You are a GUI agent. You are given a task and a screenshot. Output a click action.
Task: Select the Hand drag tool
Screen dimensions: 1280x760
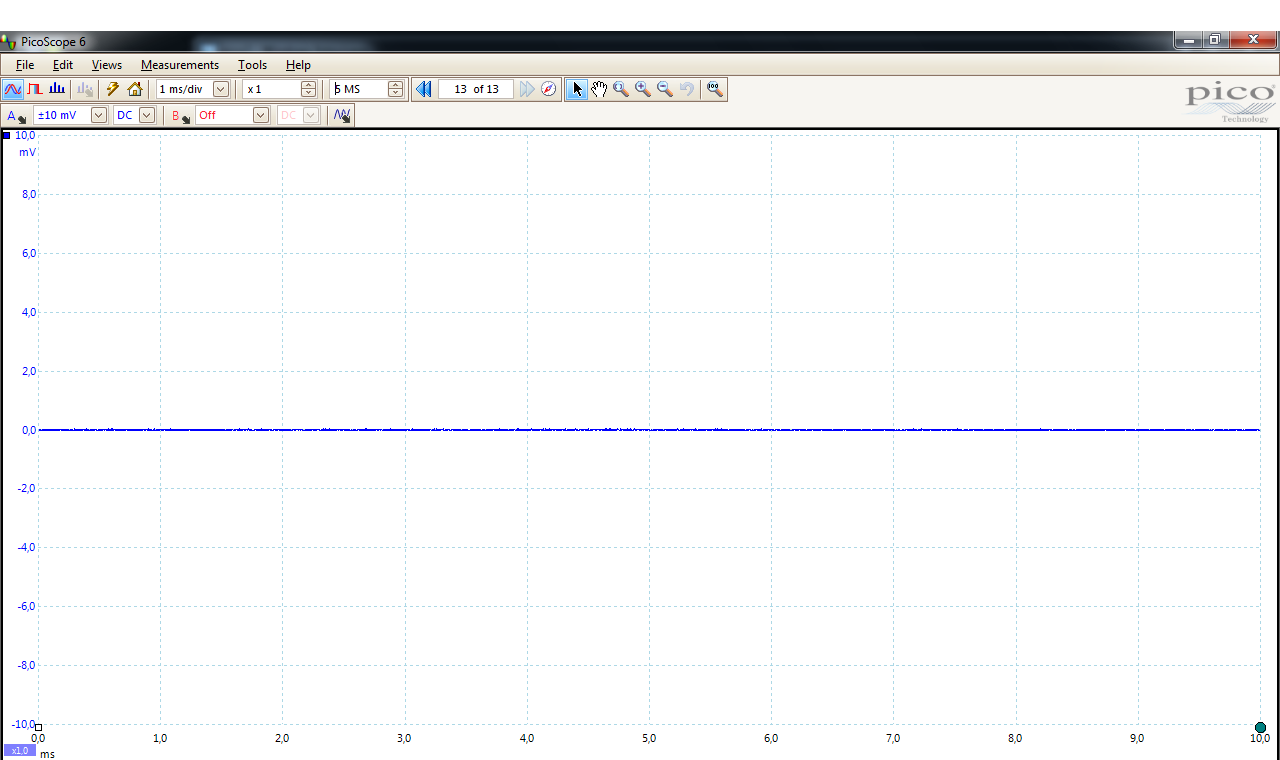coord(599,89)
